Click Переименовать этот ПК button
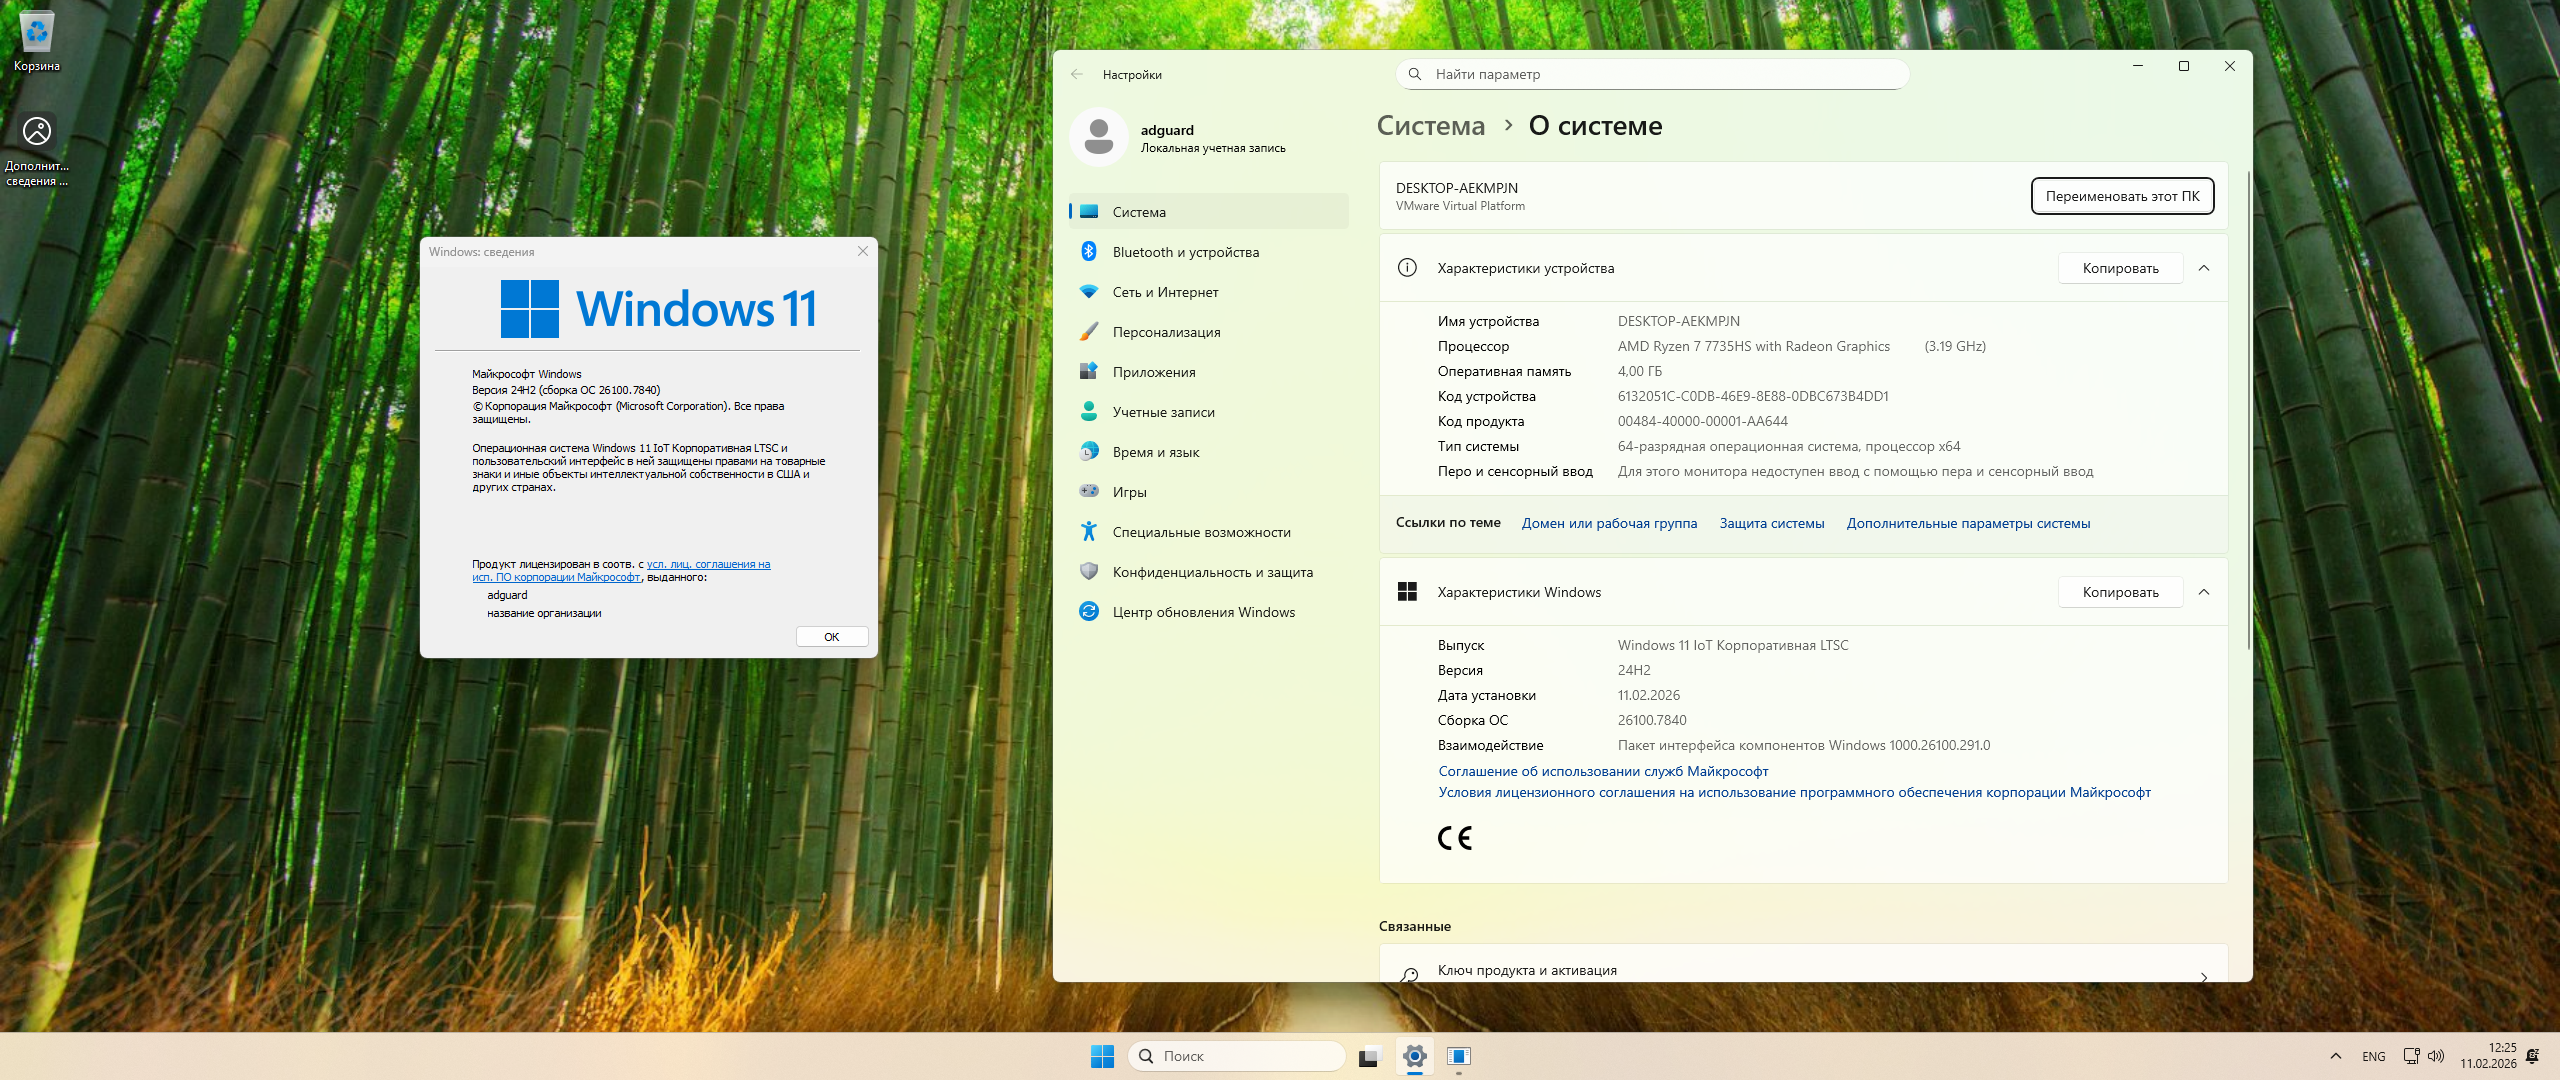Screen dimensions: 2560x1080 2122,196
